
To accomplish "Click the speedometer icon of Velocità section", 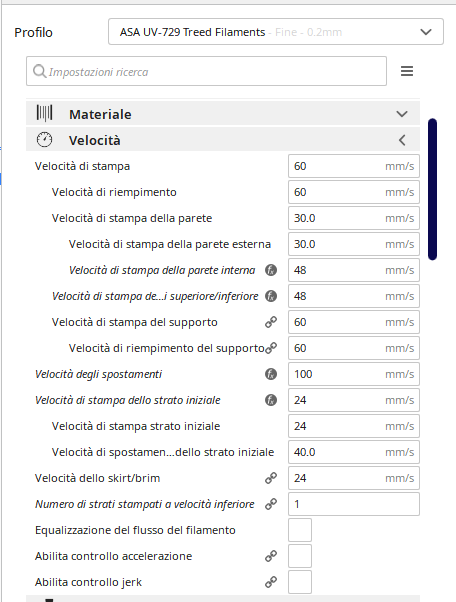I will point(45,140).
